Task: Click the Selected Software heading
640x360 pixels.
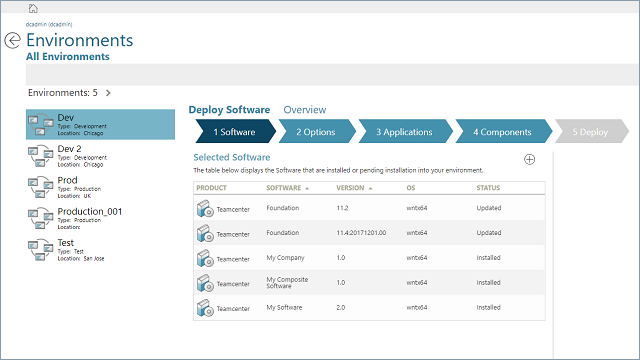Action: click(232, 158)
